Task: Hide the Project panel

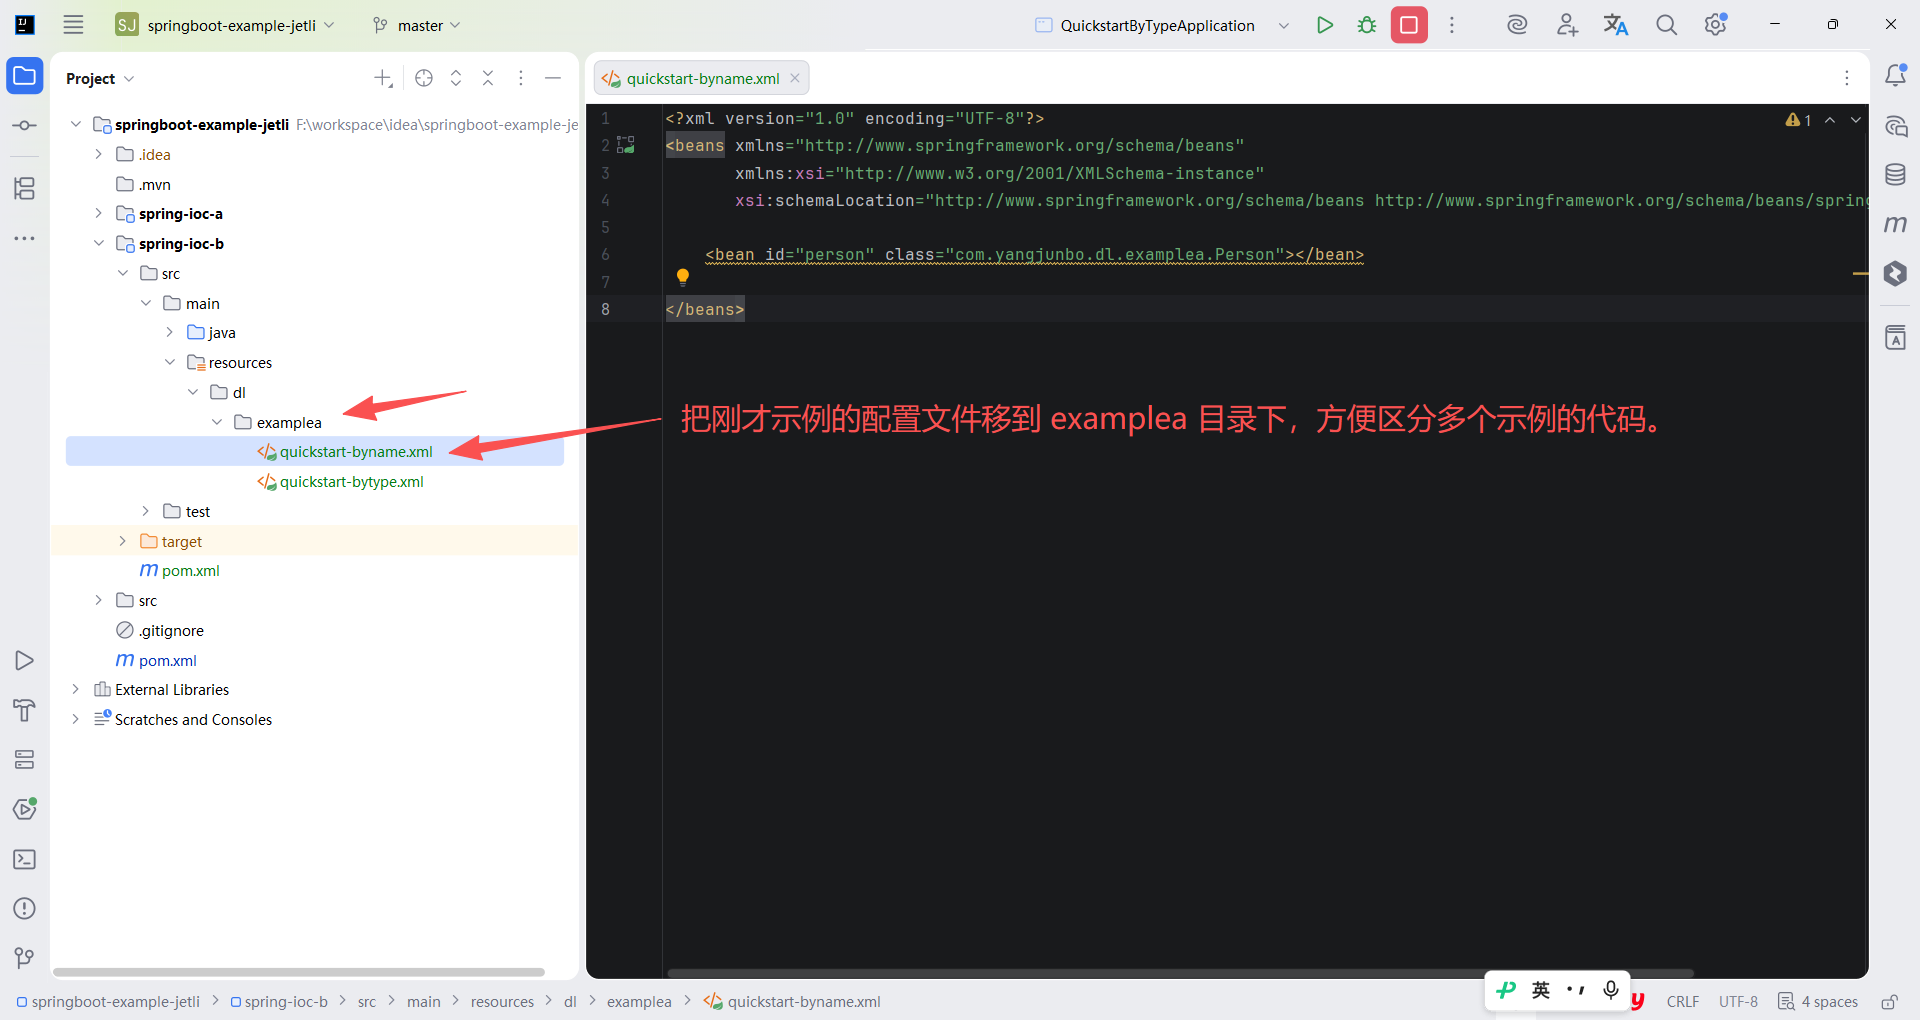Action: pyautogui.click(x=553, y=78)
